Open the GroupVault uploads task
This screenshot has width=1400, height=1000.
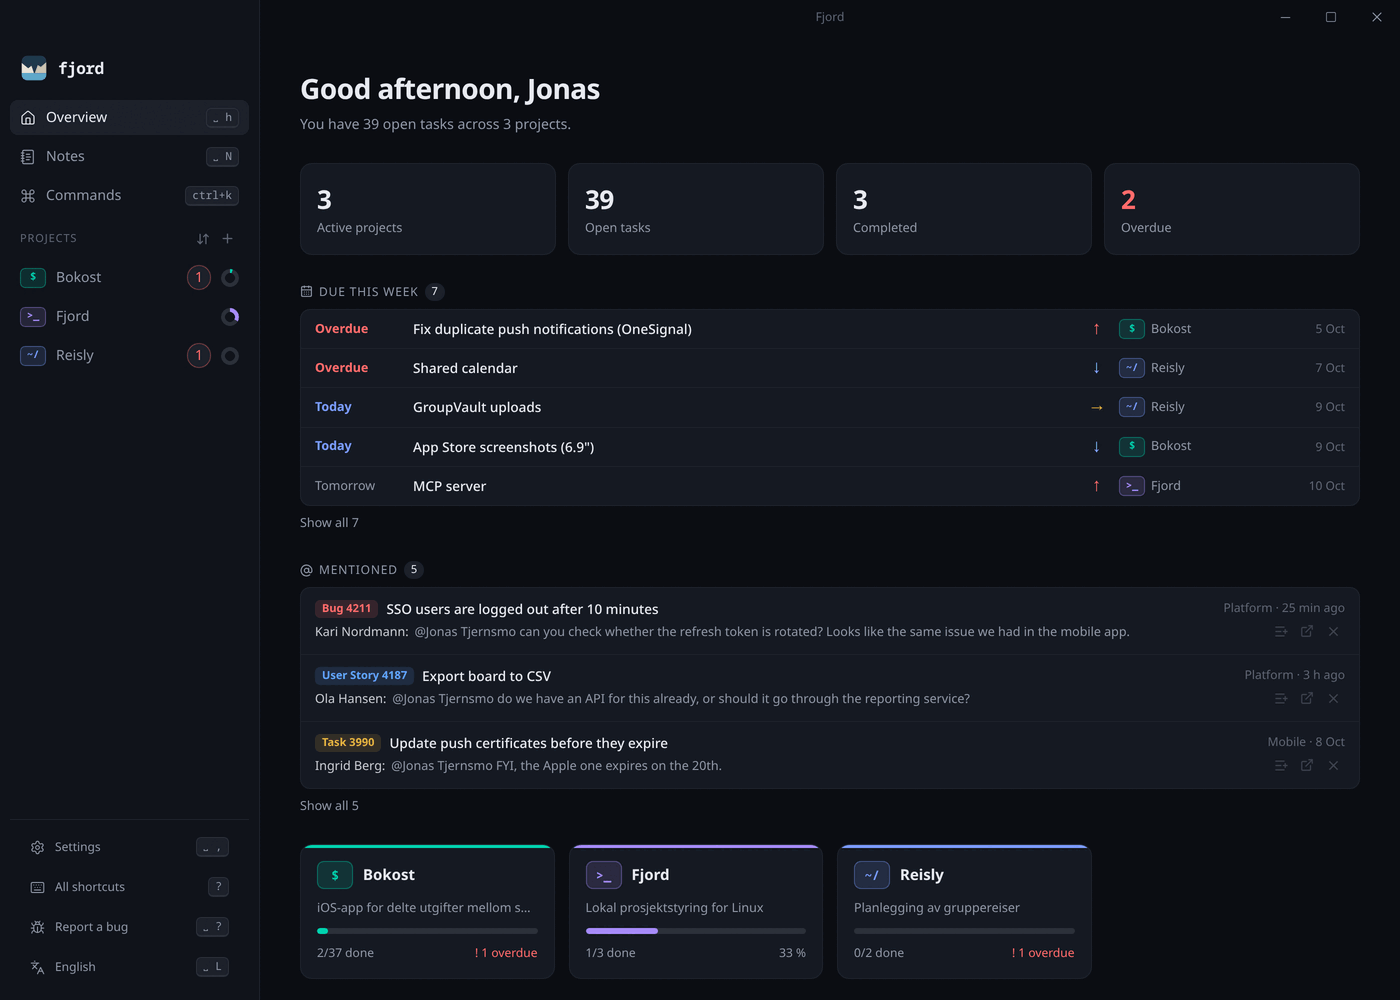829,407
